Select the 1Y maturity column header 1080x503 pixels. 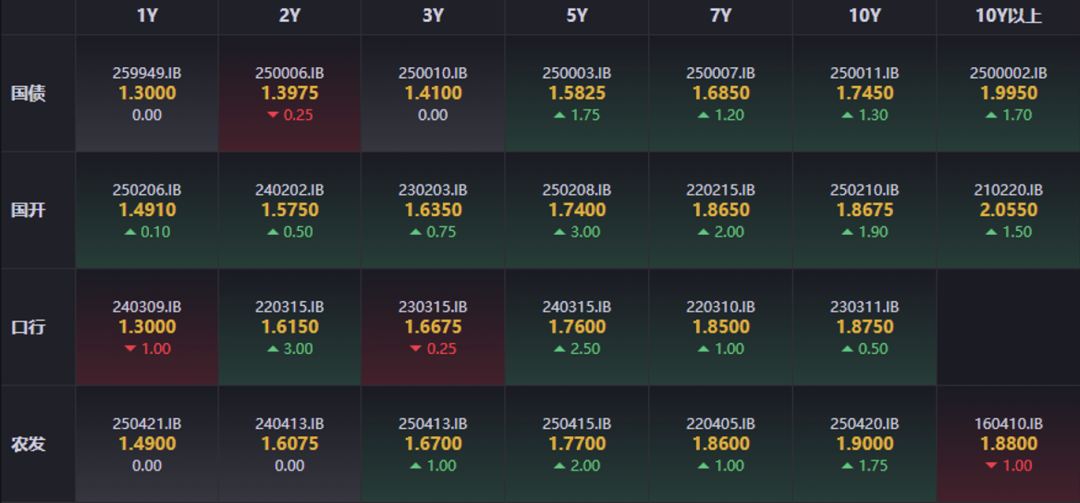click(x=146, y=16)
